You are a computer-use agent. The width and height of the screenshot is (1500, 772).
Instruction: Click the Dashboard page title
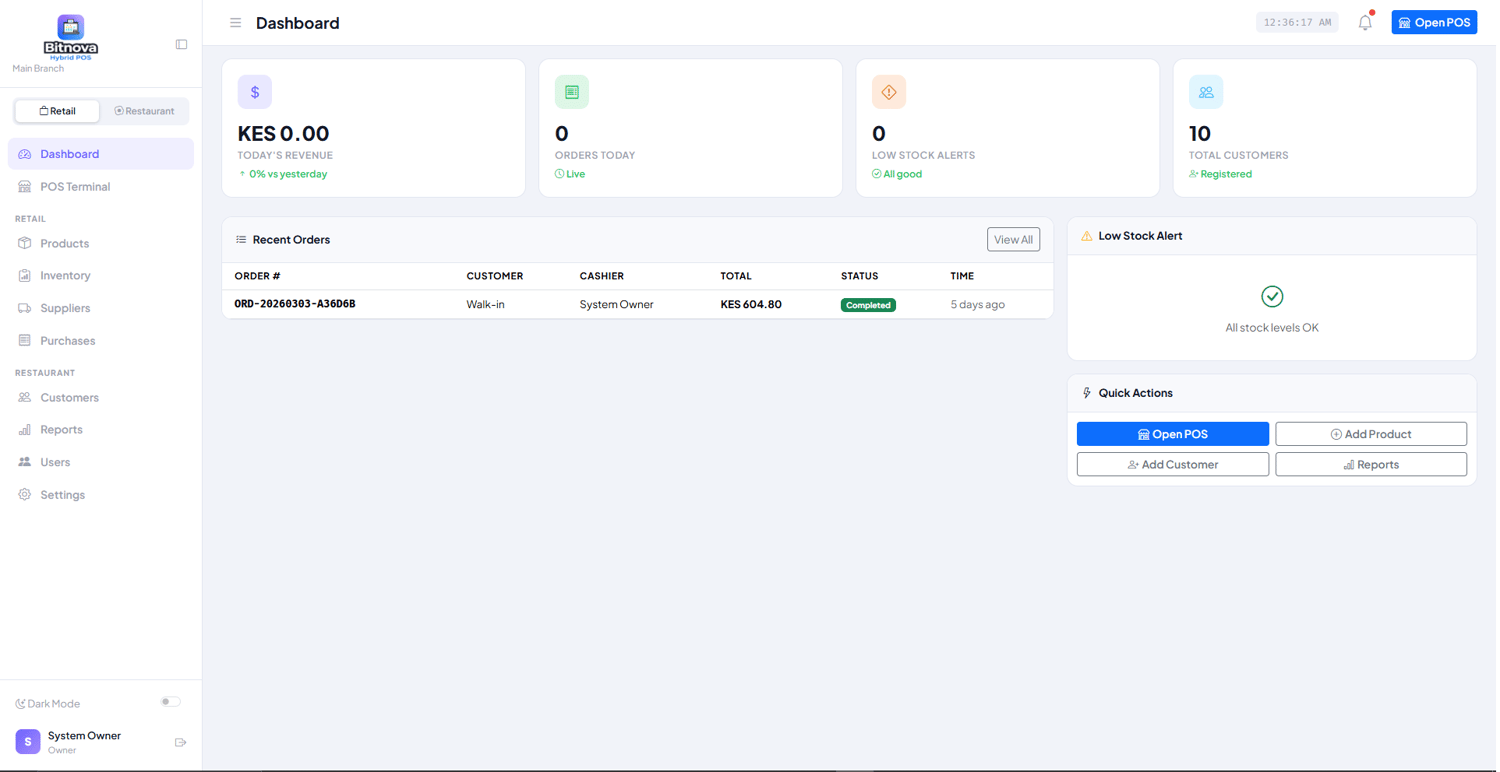(x=298, y=23)
